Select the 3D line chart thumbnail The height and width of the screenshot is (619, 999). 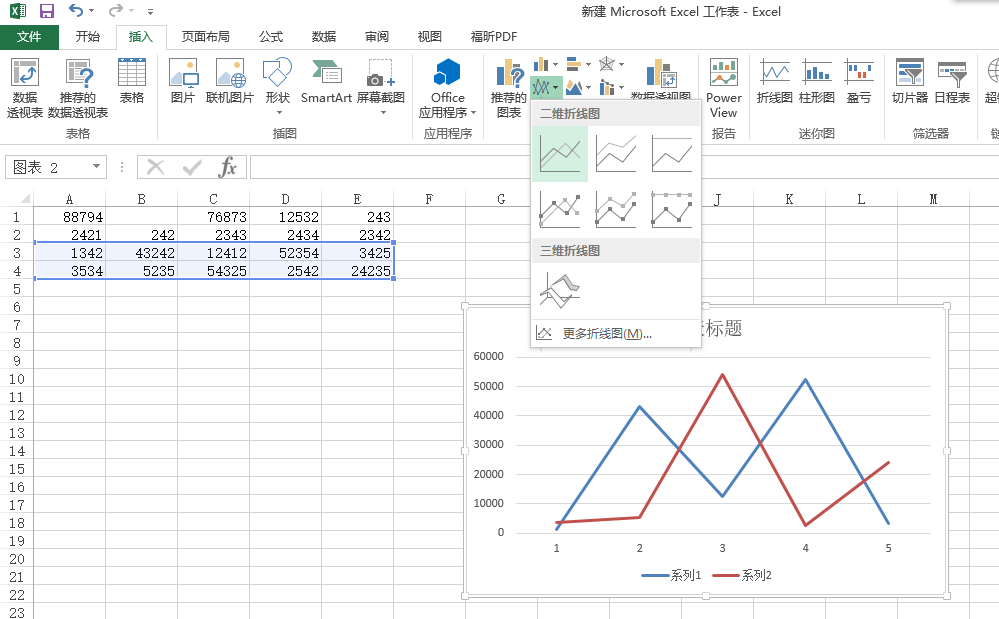559,289
